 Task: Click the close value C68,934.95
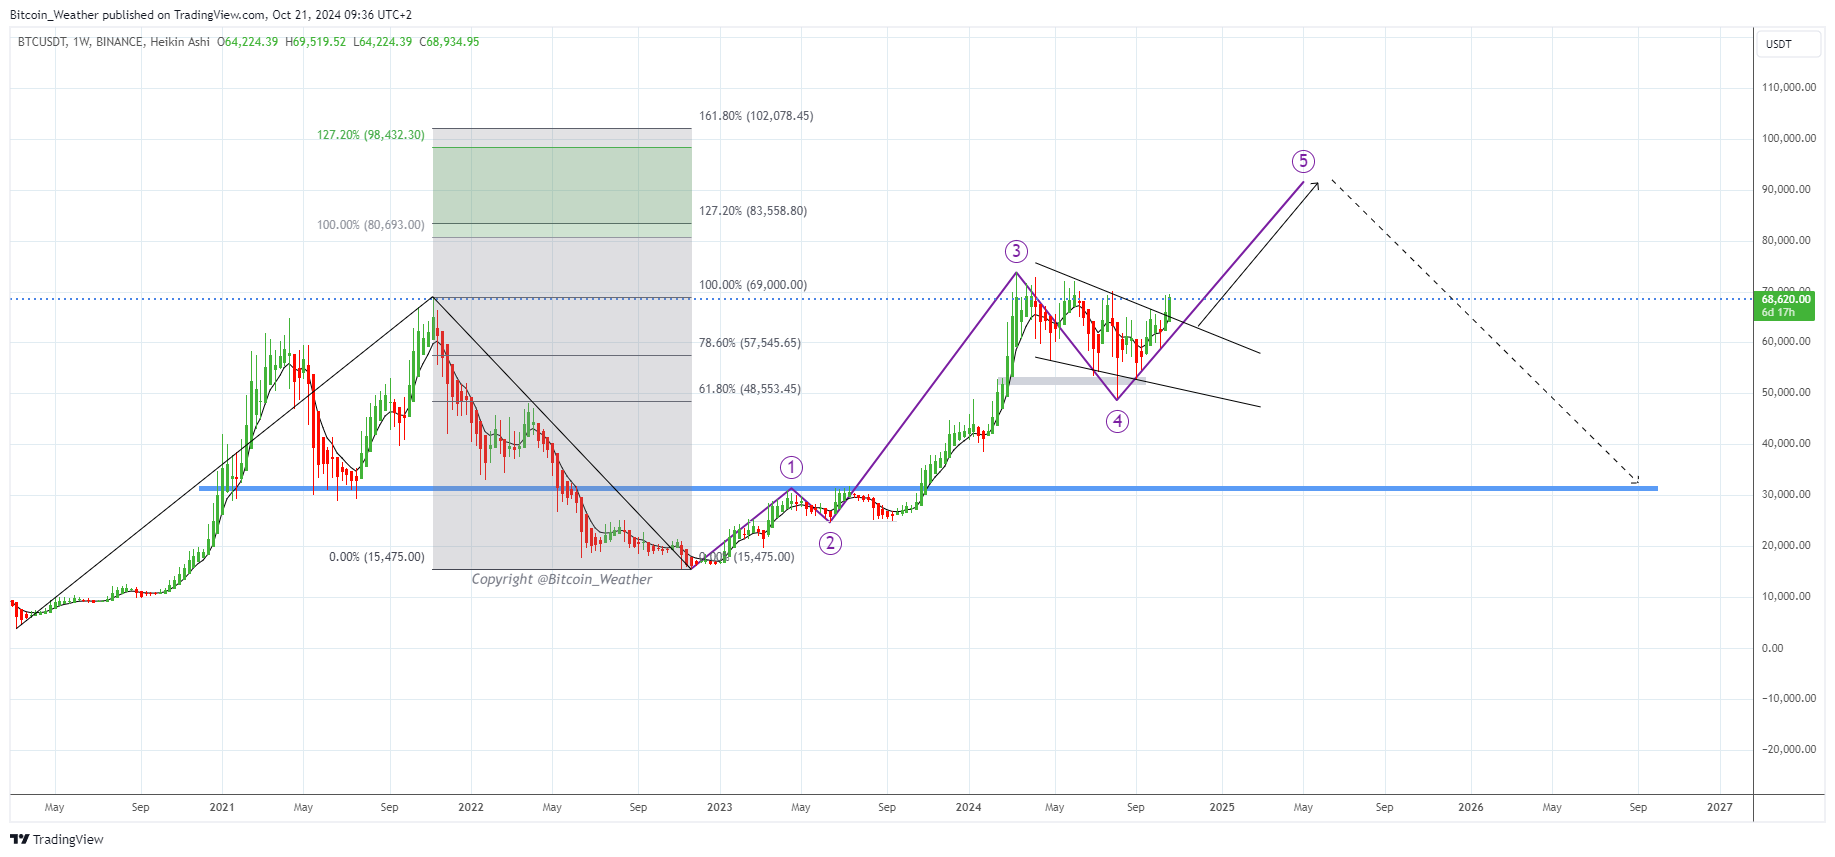coord(449,42)
